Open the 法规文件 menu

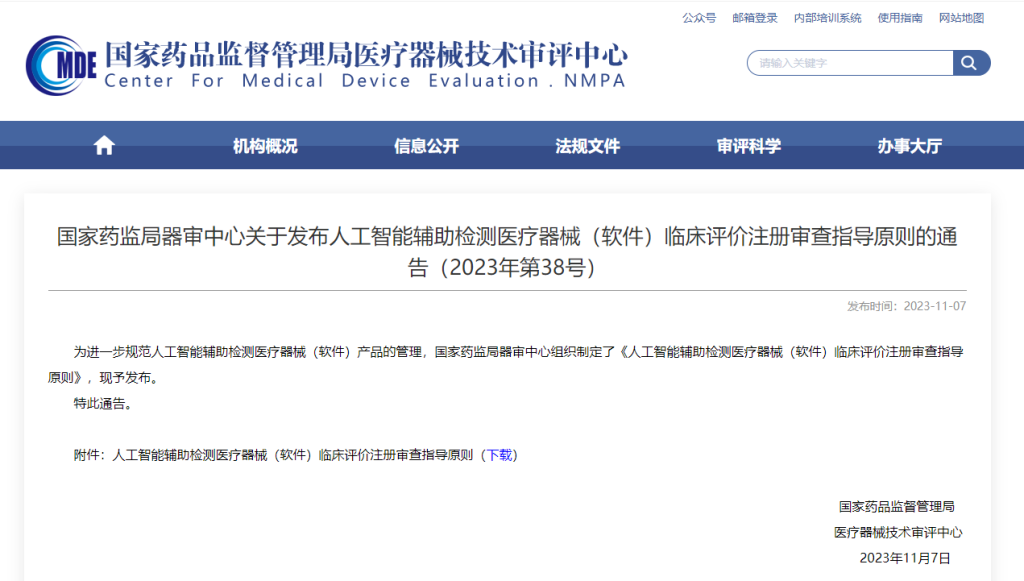588,146
